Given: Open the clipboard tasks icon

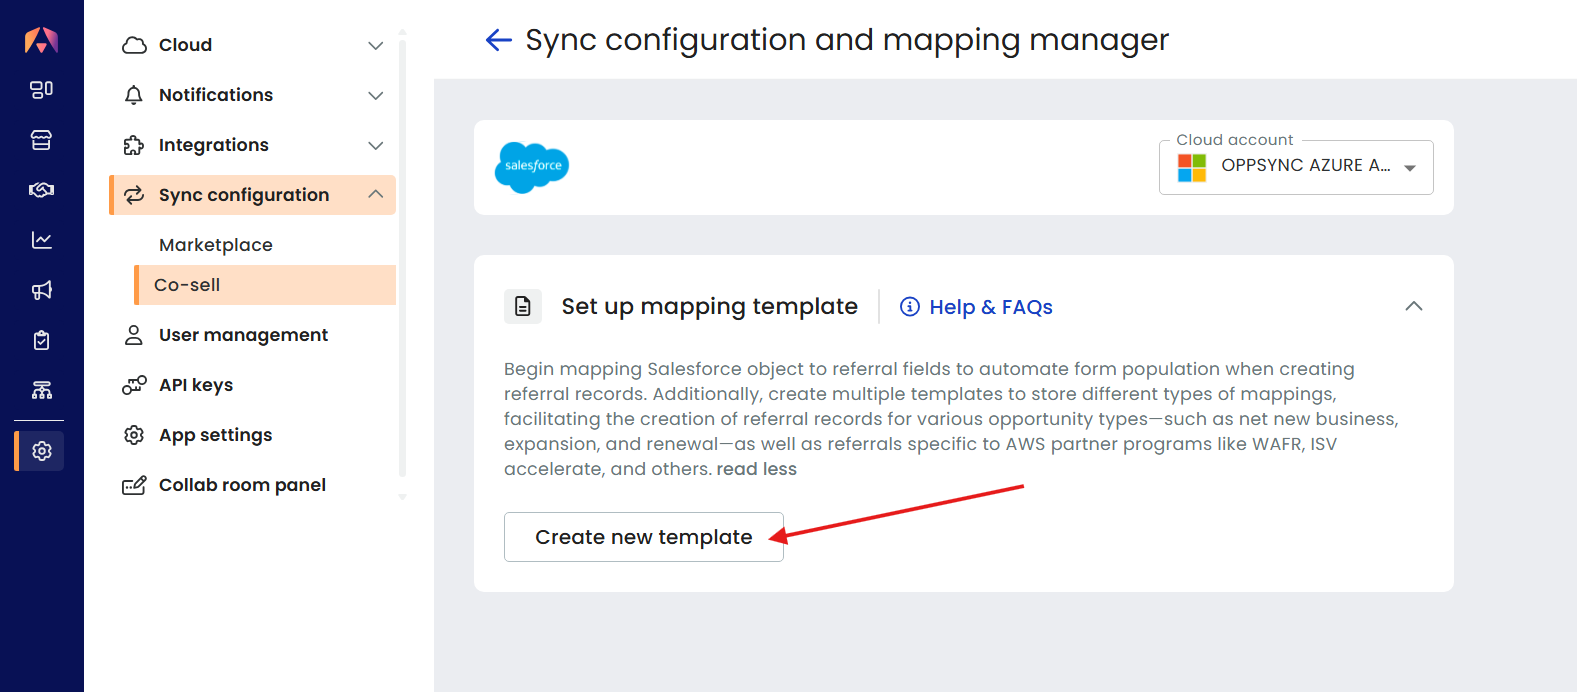Looking at the screenshot, I should pyautogui.click(x=41, y=340).
